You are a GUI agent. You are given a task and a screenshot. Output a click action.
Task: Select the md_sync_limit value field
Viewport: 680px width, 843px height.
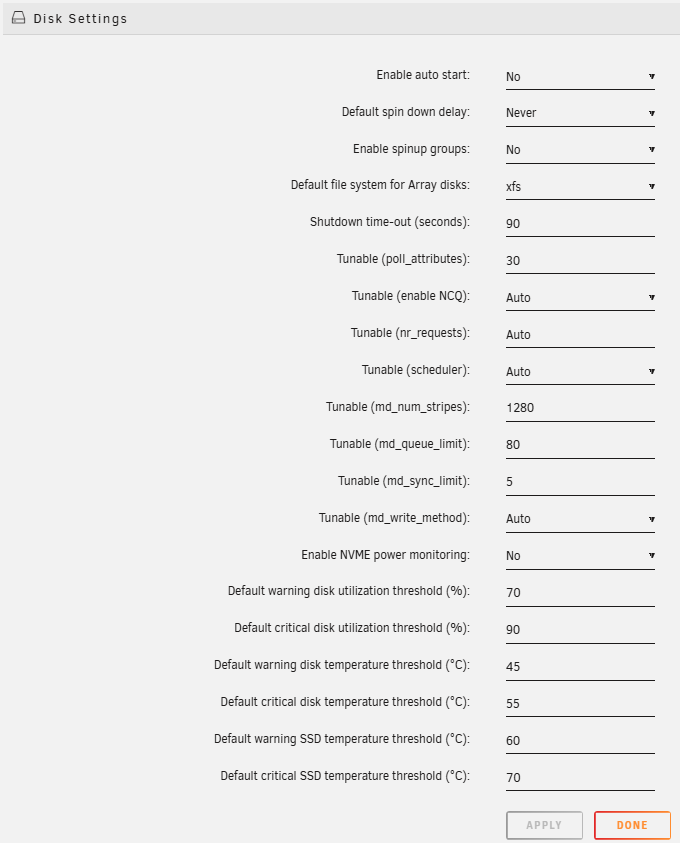click(x=580, y=481)
